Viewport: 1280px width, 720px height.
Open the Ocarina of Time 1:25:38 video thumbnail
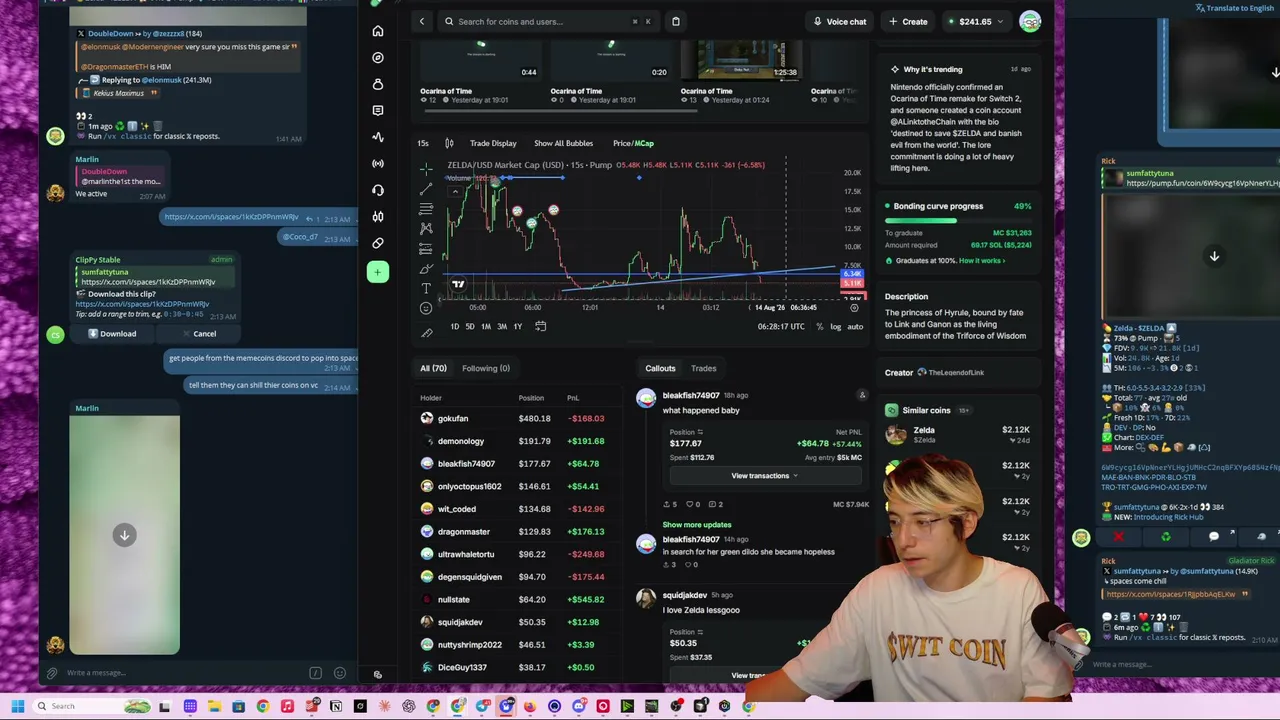coord(741,60)
